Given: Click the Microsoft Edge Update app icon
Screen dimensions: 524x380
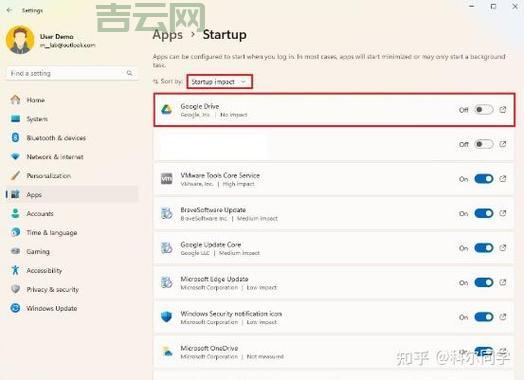Looking at the screenshot, I should (x=166, y=282).
